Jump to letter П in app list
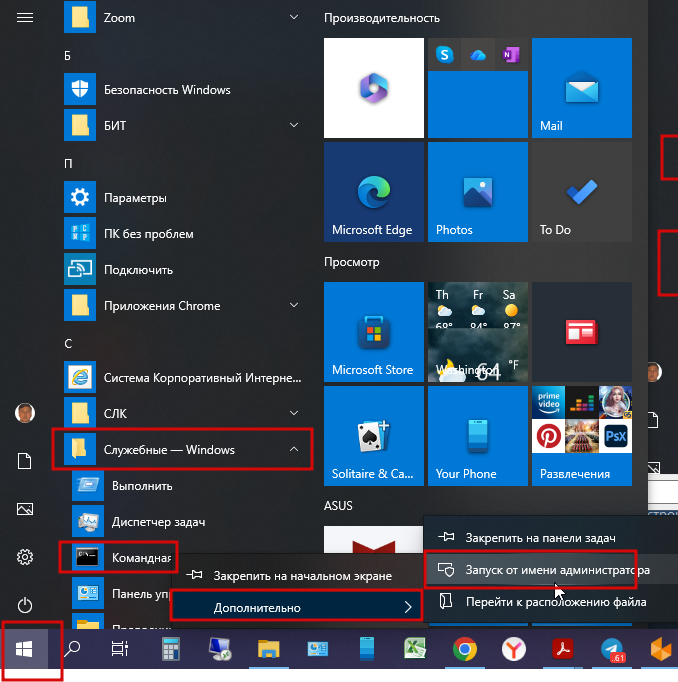Screen dimensions: 678x682 point(68,164)
